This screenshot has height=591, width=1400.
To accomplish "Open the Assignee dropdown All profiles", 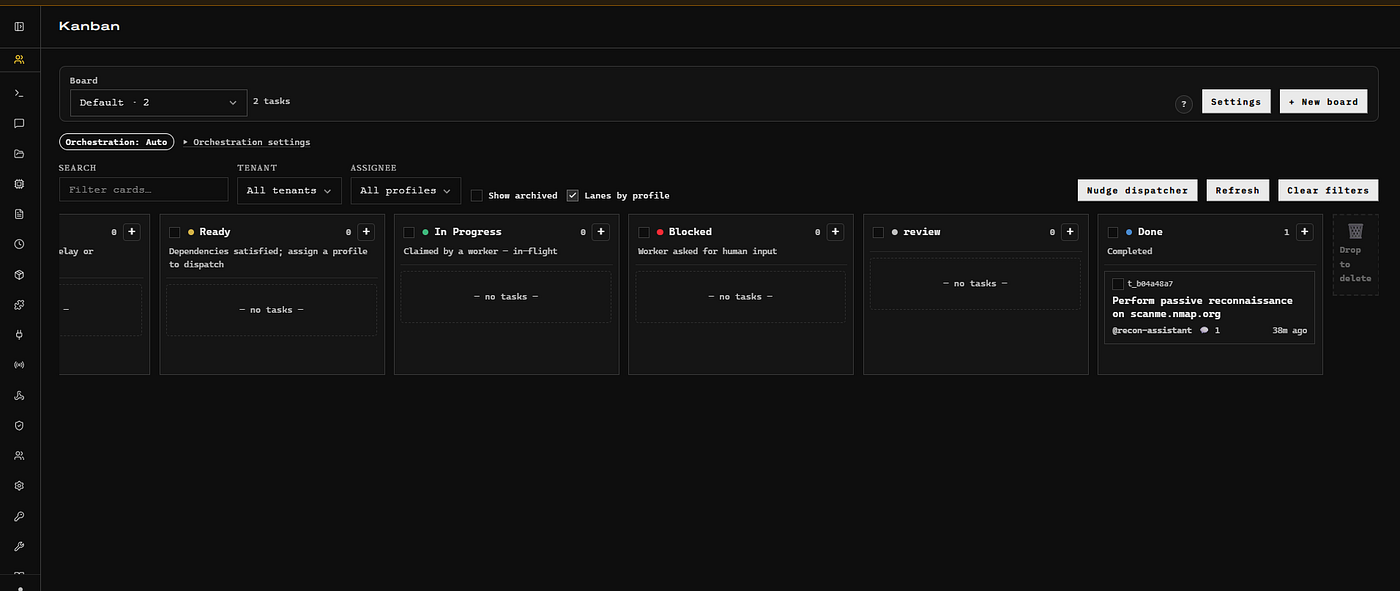I will pos(405,190).
